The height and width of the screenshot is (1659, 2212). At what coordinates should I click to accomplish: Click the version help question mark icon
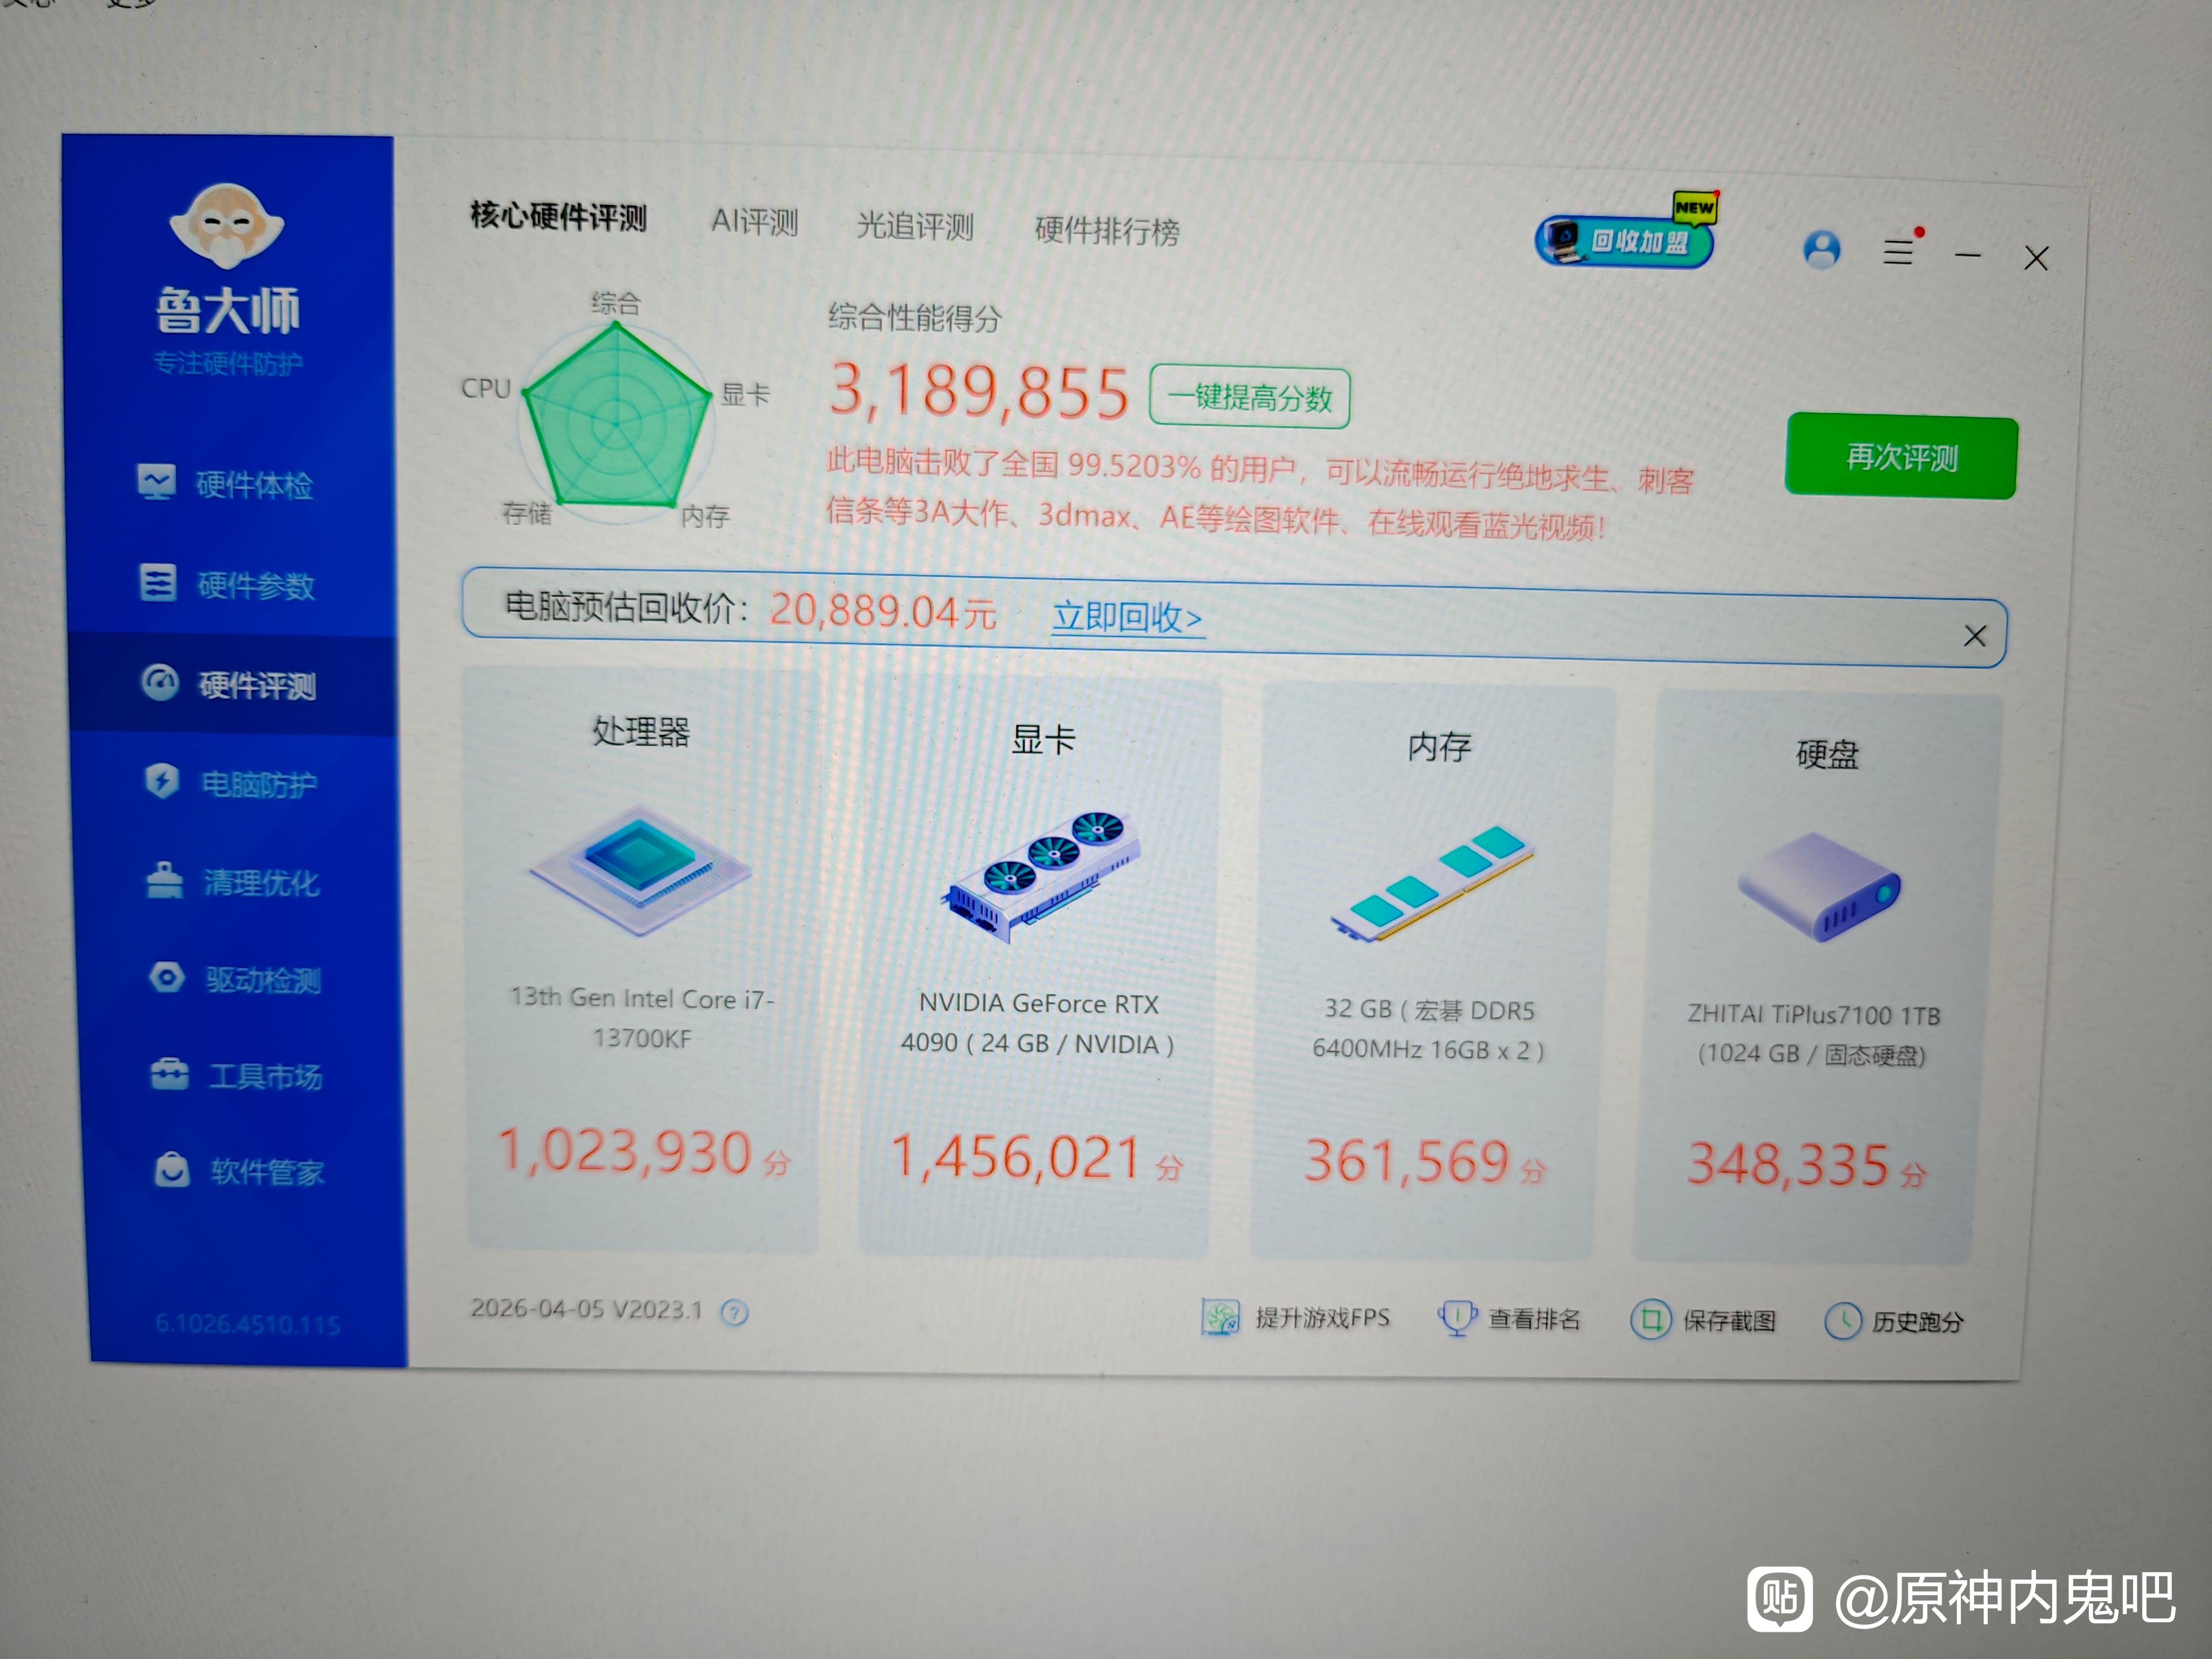734,1312
